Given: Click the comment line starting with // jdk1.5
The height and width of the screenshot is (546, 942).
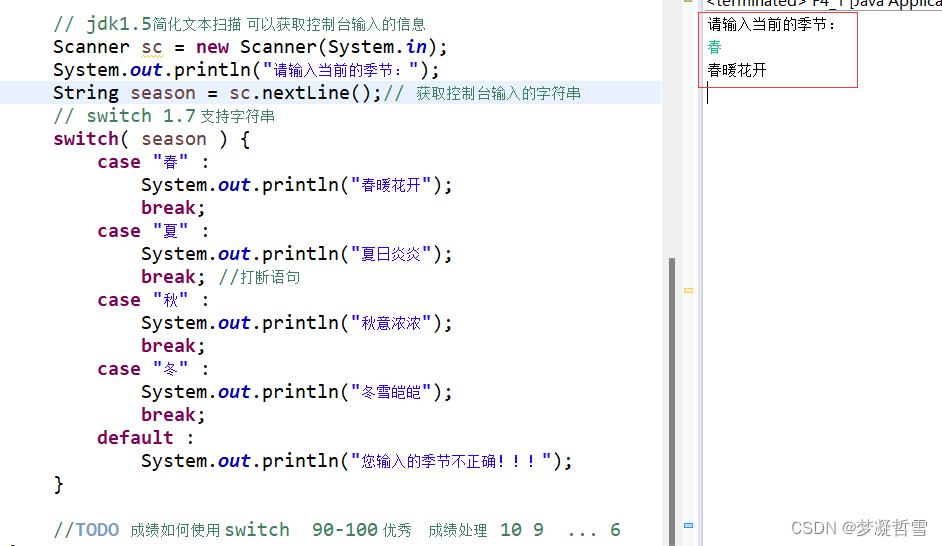Looking at the screenshot, I should coord(239,24).
